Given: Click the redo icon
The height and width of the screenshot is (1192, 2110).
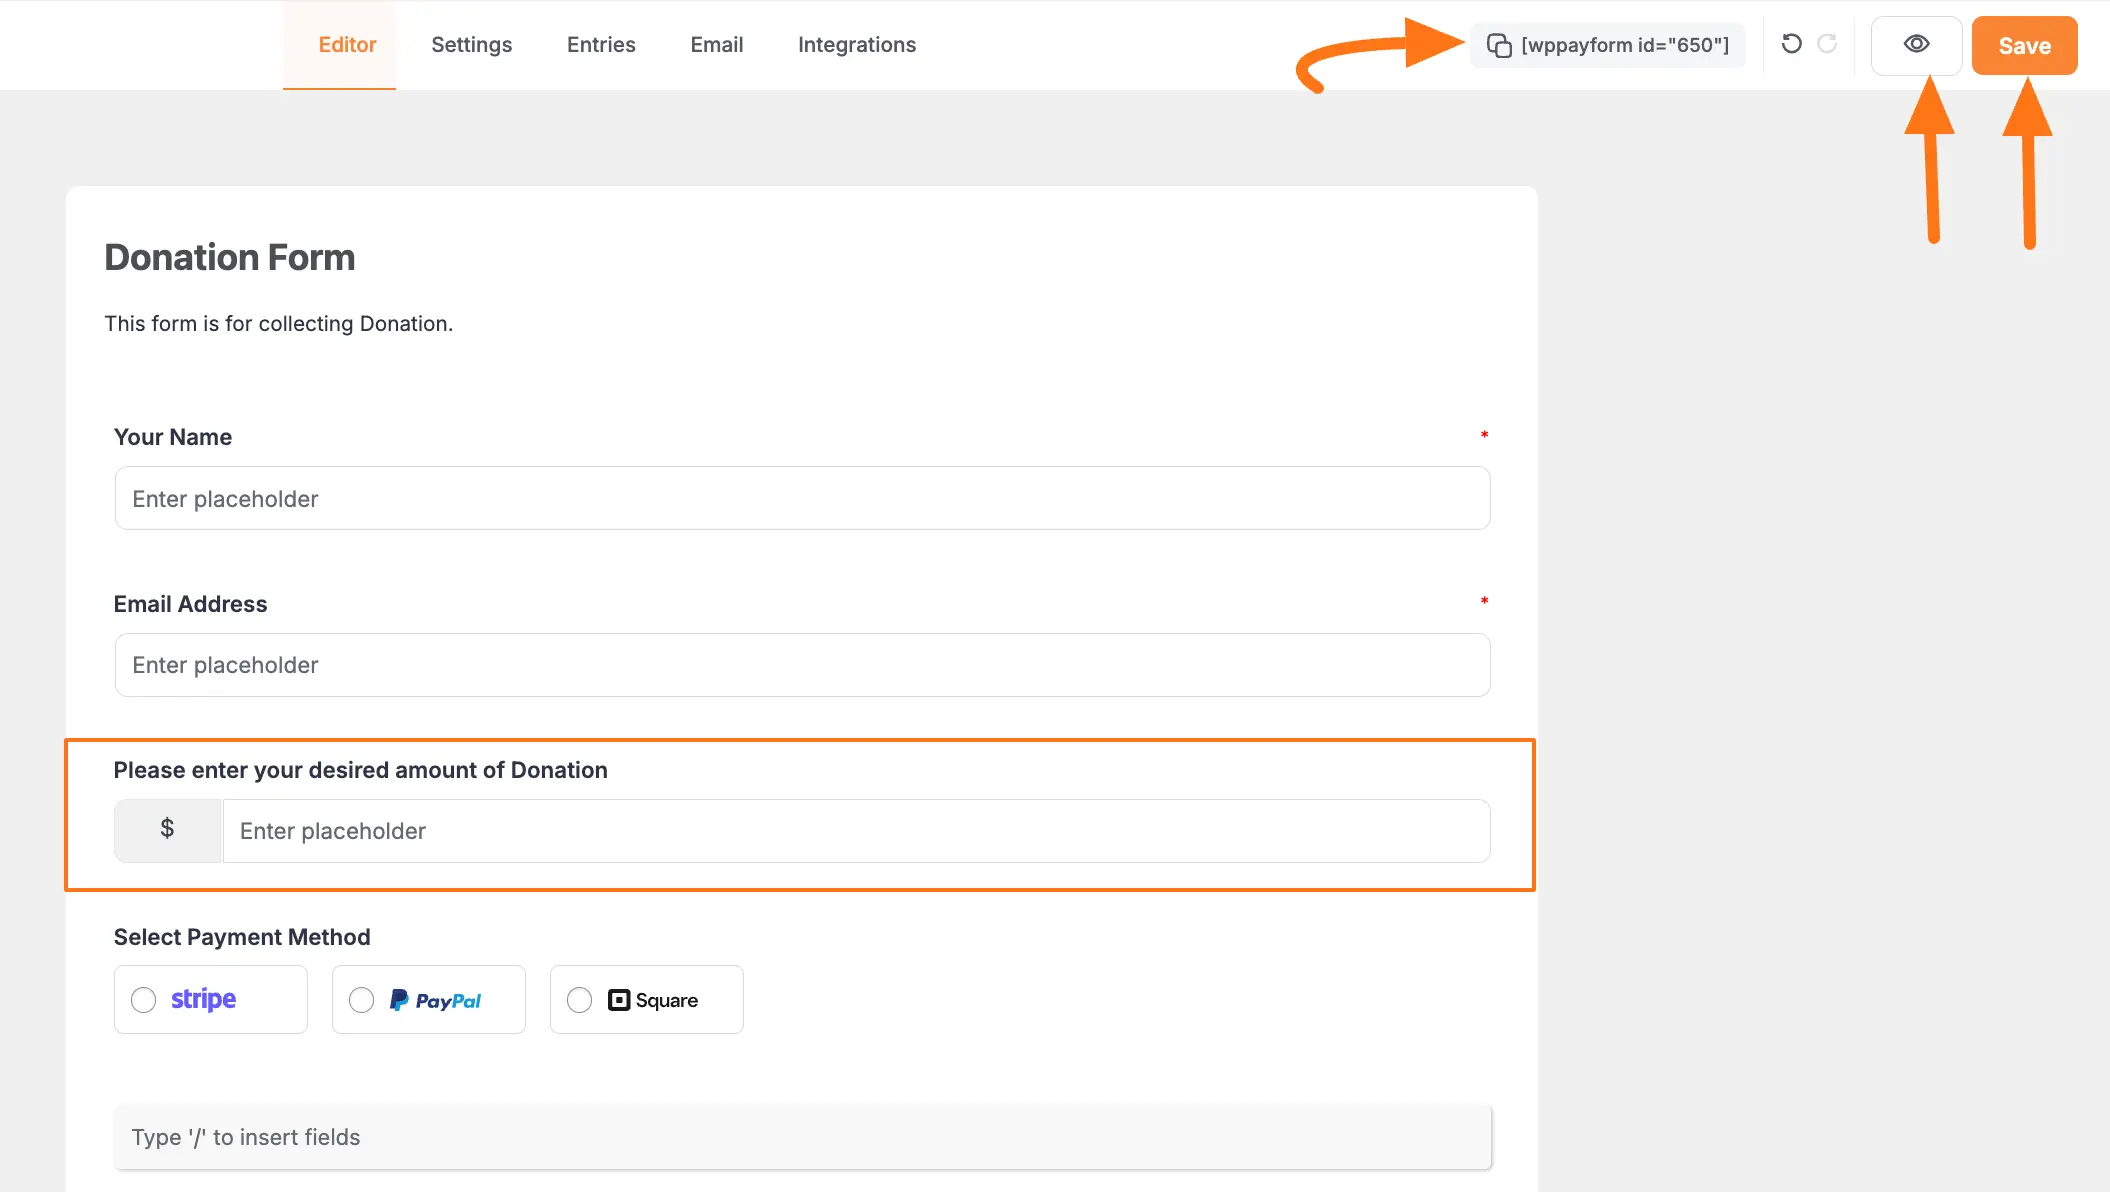Looking at the screenshot, I should click(x=1828, y=44).
